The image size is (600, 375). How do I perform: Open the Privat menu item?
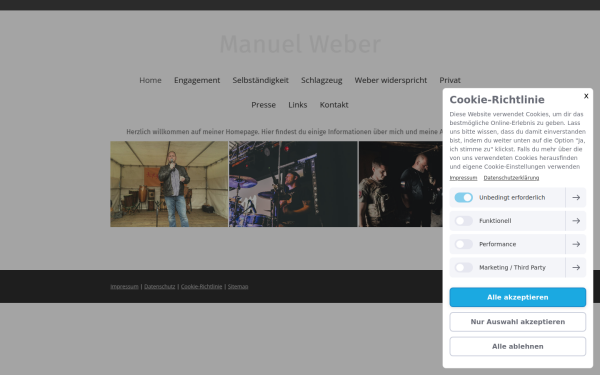pos(450,80)
